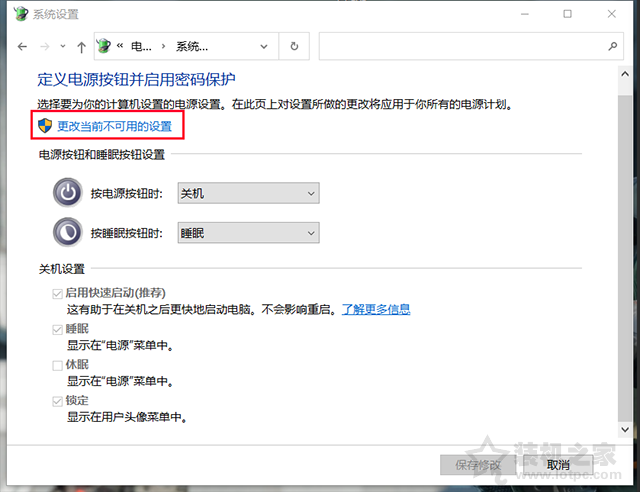Click the scrollbar up arrow
The height and width of the screenshot is (492, 640).
[x=625, y=74]
